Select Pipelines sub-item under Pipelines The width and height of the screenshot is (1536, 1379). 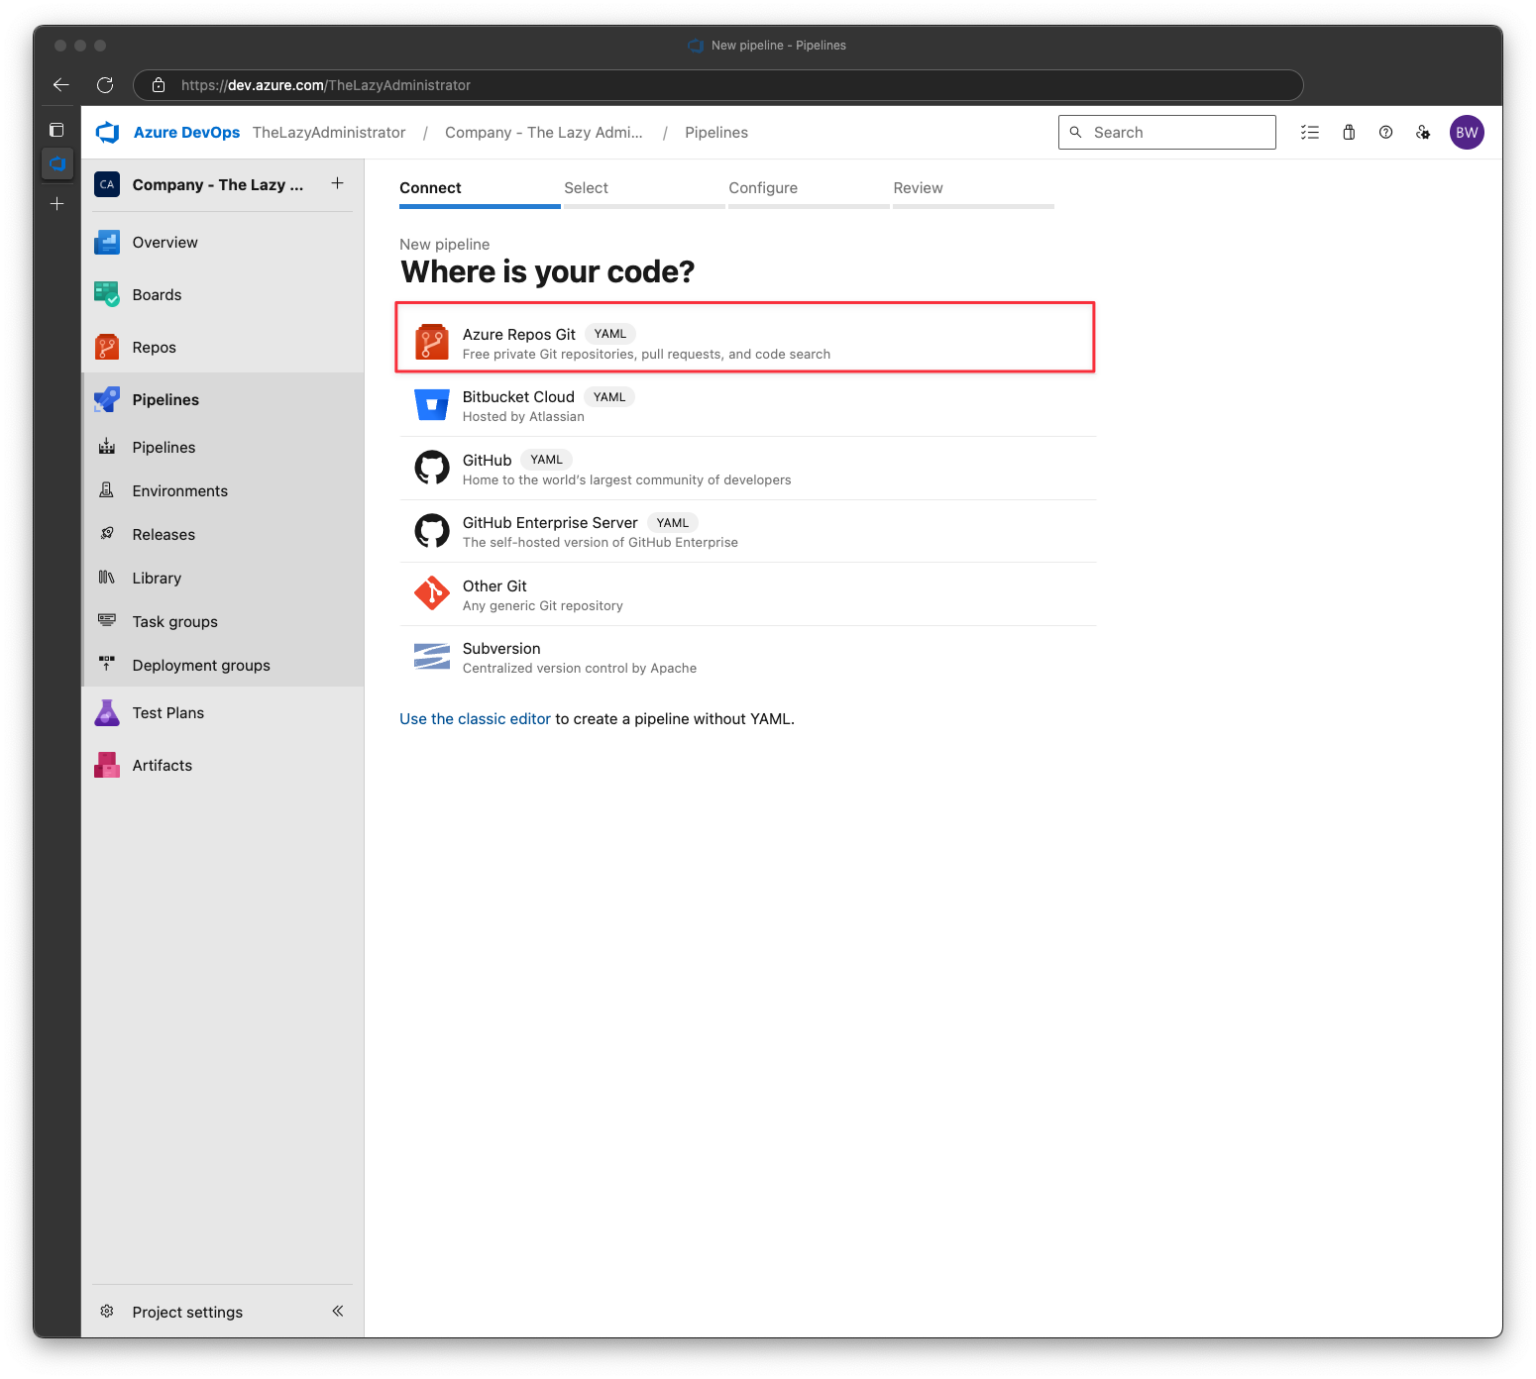pos(222,447)
